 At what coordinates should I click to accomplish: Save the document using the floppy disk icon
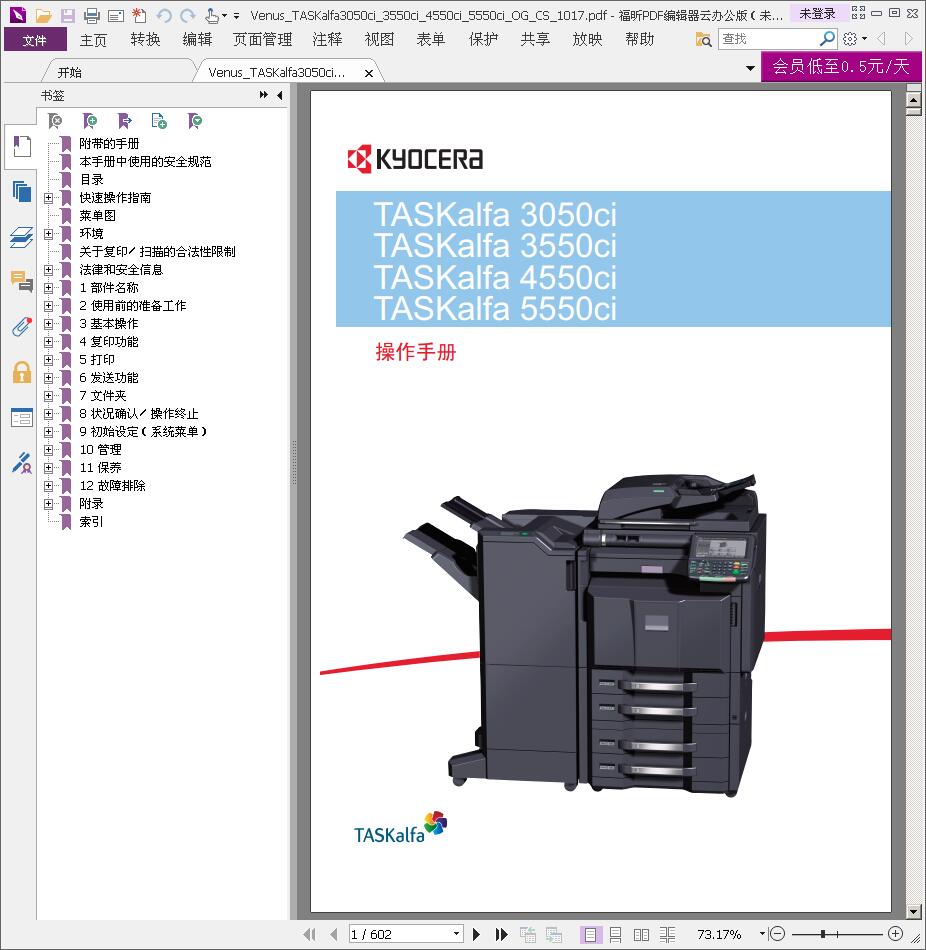tap(67, 15)
